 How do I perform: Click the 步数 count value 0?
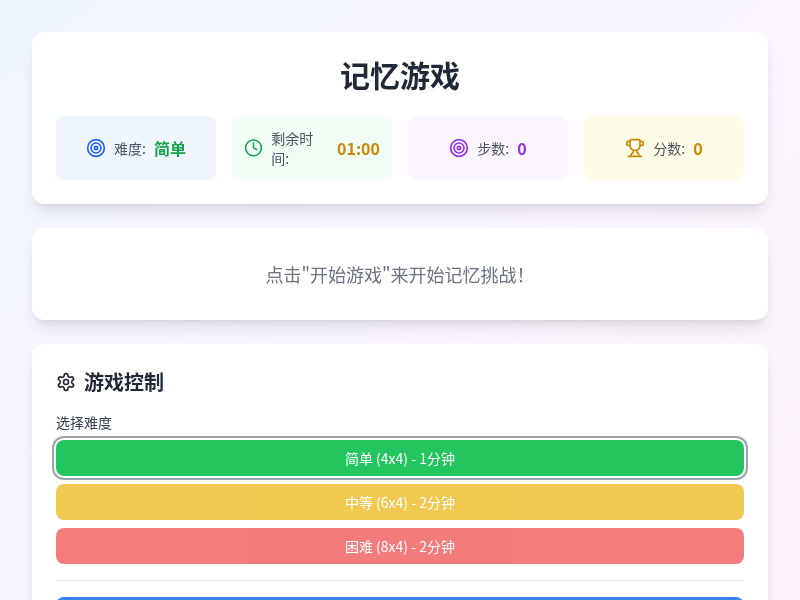pos(521,149)
